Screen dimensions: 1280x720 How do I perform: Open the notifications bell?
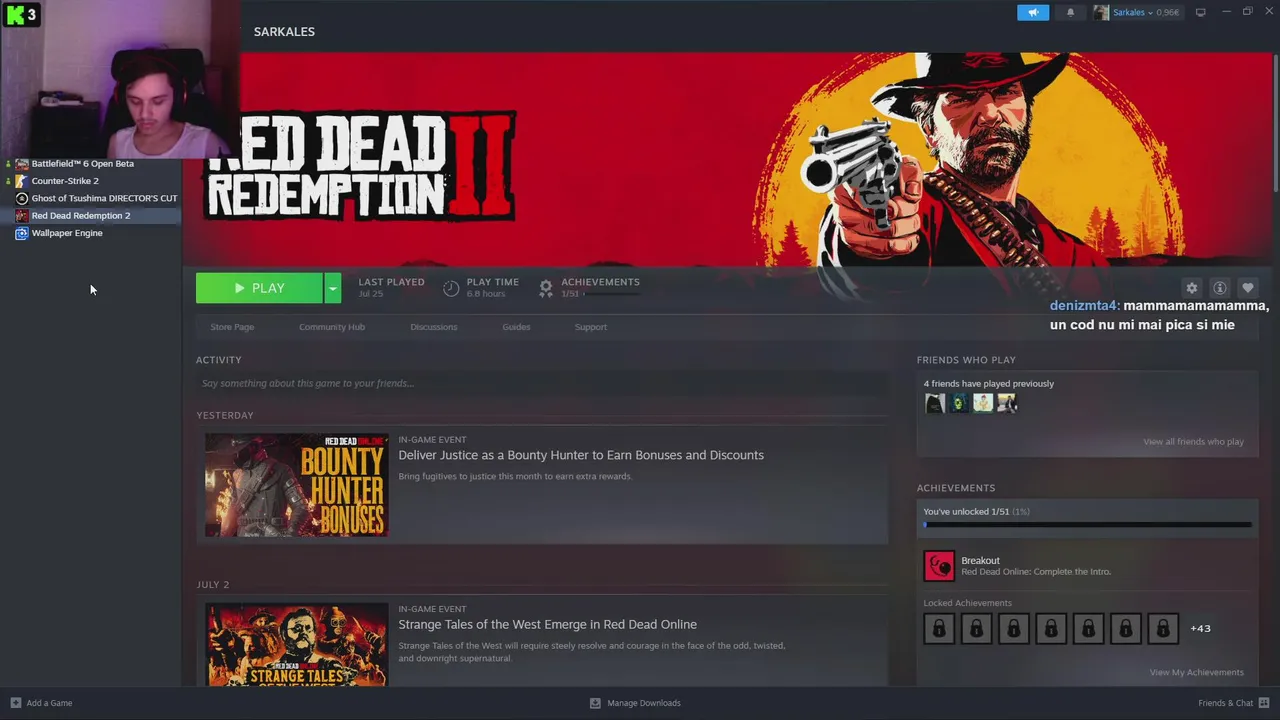1070,12
